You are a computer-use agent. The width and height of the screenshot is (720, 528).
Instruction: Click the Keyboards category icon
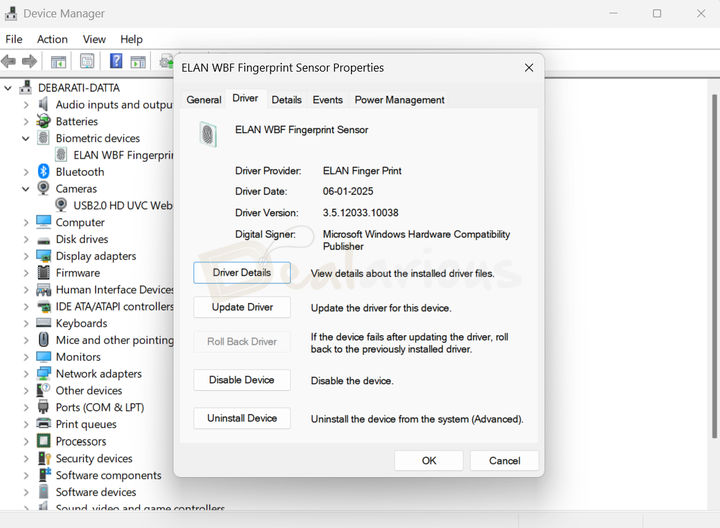tap(44, 323)
